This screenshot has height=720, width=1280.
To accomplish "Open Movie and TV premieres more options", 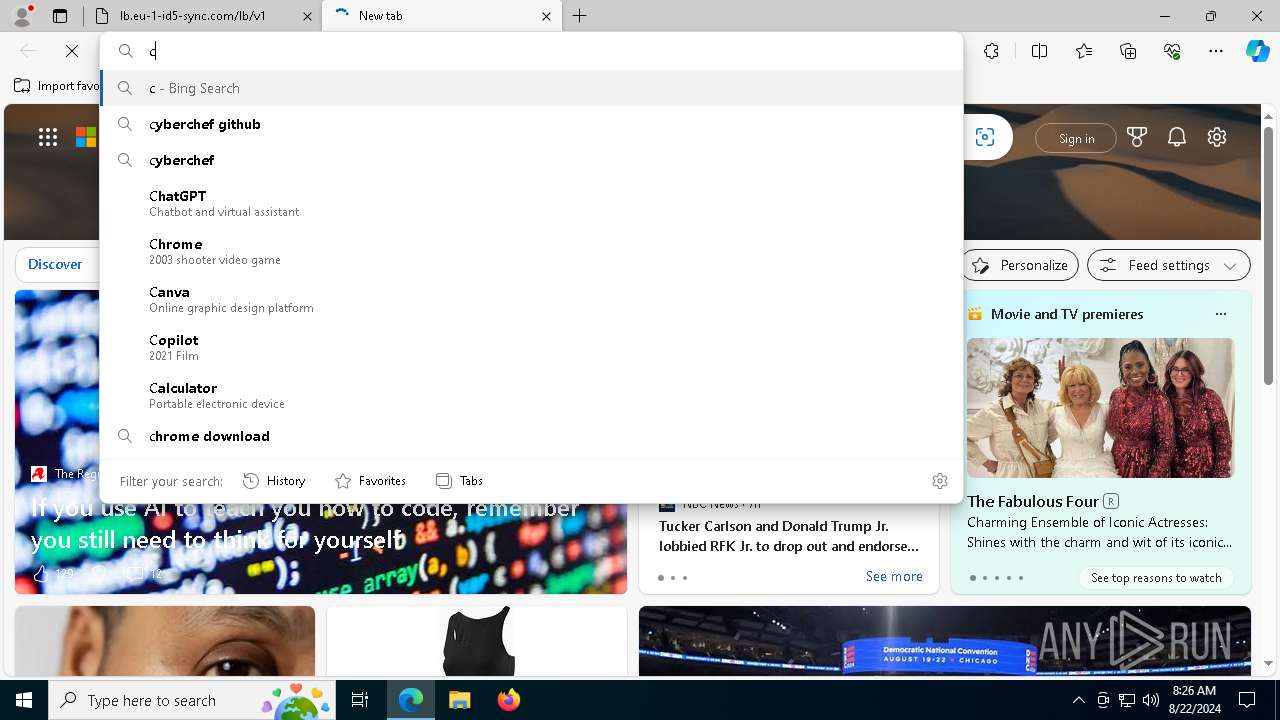I will point(1220,314).
